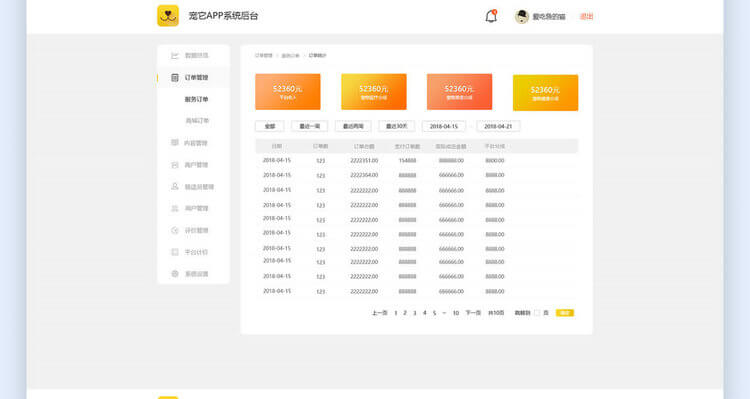Open the notification bell

click(x=491, y=16)
